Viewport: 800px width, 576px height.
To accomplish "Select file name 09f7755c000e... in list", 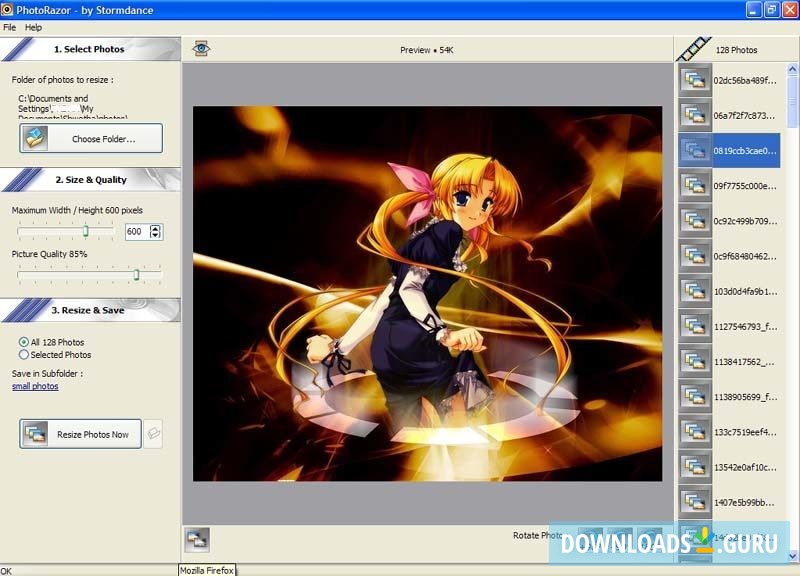I will tap(745, 186).
